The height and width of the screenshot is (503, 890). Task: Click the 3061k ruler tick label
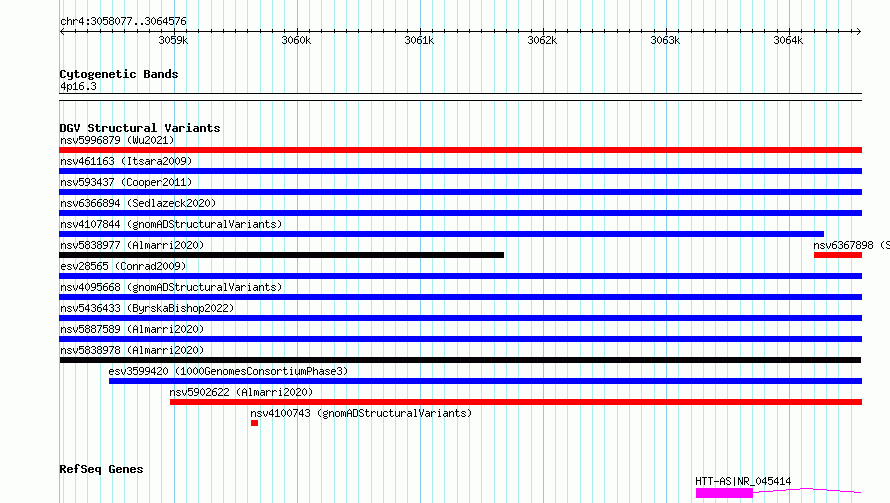pos(419,41)
